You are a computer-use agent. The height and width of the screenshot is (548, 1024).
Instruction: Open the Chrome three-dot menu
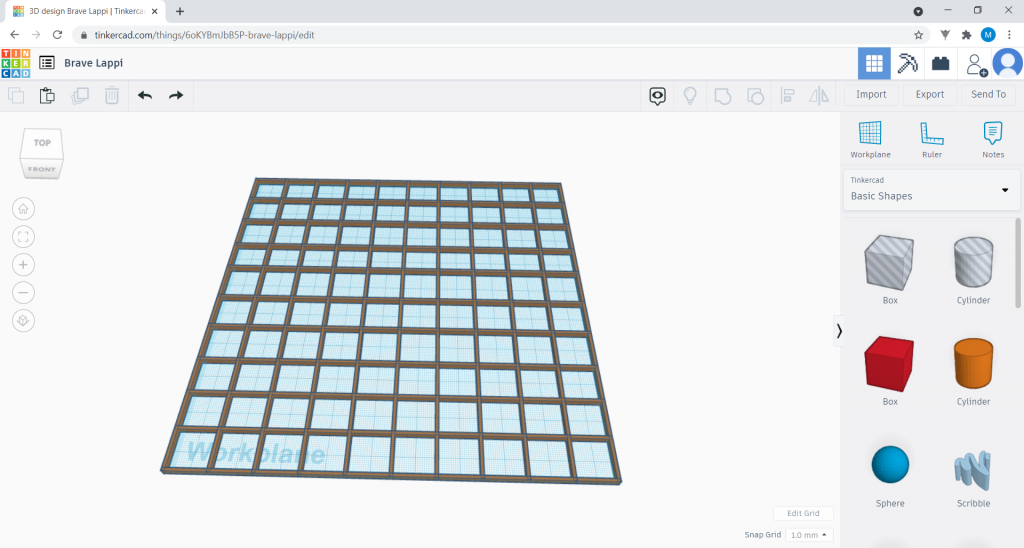click(x=1009, y=35)
